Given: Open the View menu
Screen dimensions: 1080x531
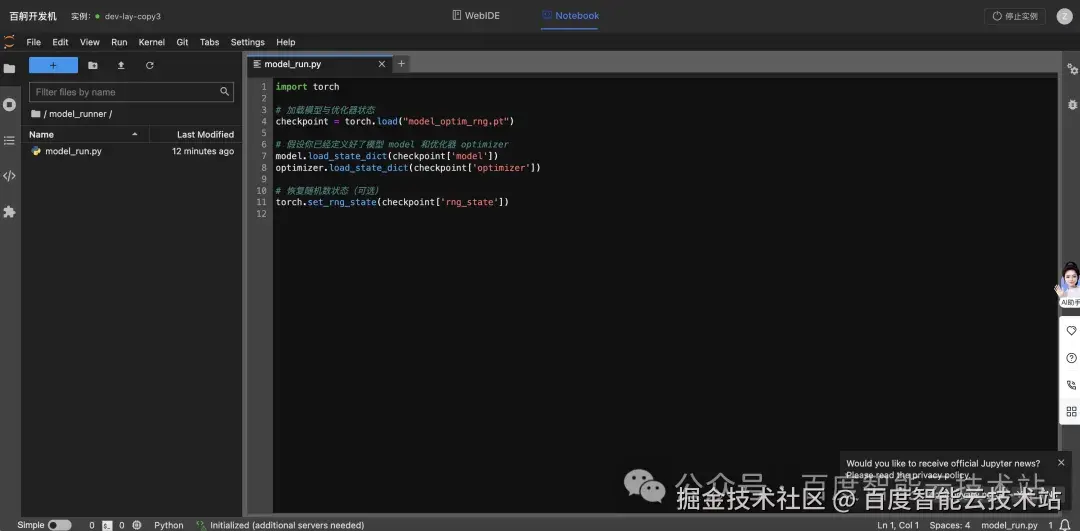Looking at the screenshot, I should click(x=90, y=42).
